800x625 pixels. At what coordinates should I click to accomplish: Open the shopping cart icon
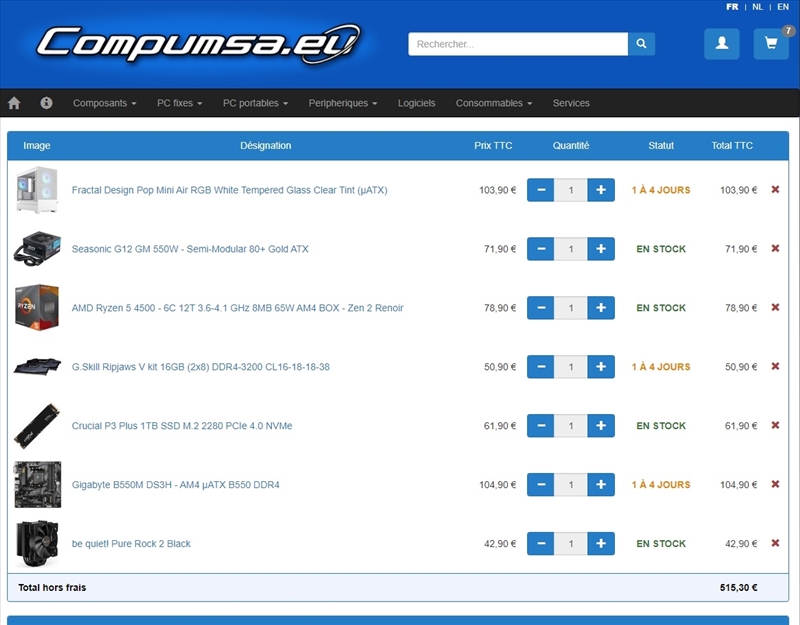(x=771, y=44)
